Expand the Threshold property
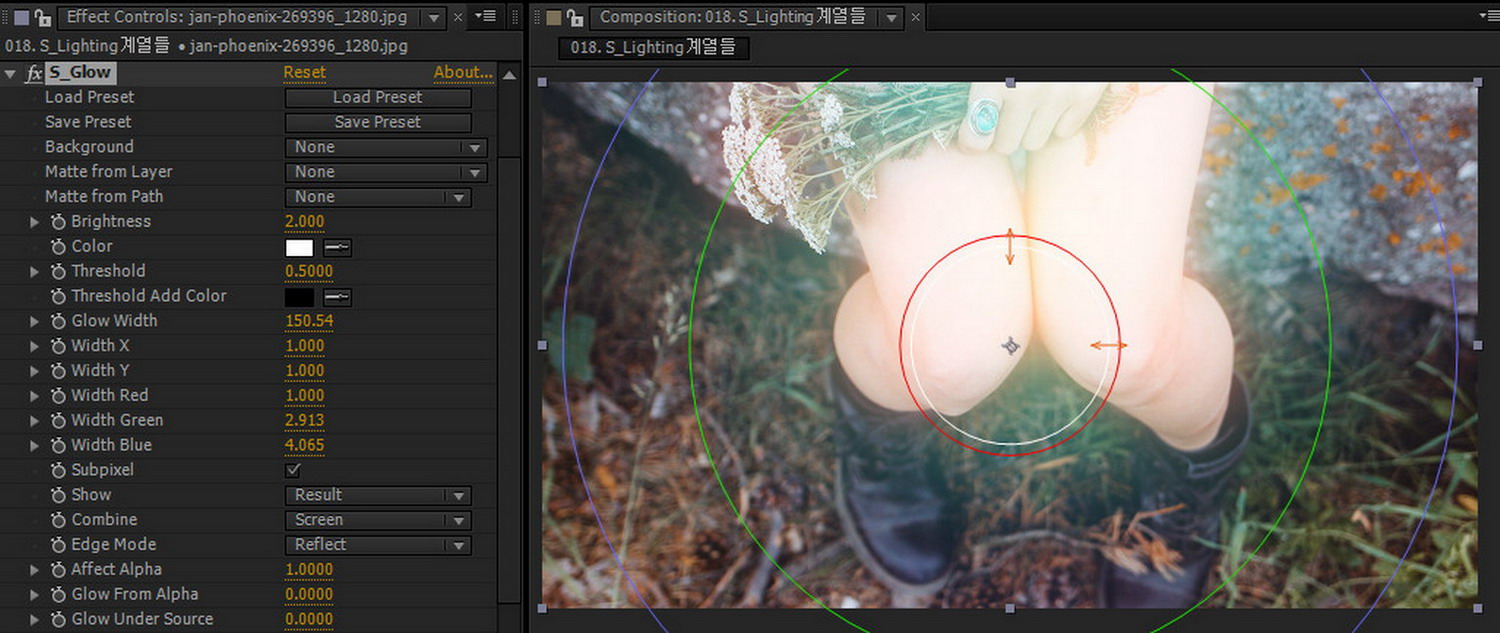This screenshot has height=633, width=1500. click(35, 271)
